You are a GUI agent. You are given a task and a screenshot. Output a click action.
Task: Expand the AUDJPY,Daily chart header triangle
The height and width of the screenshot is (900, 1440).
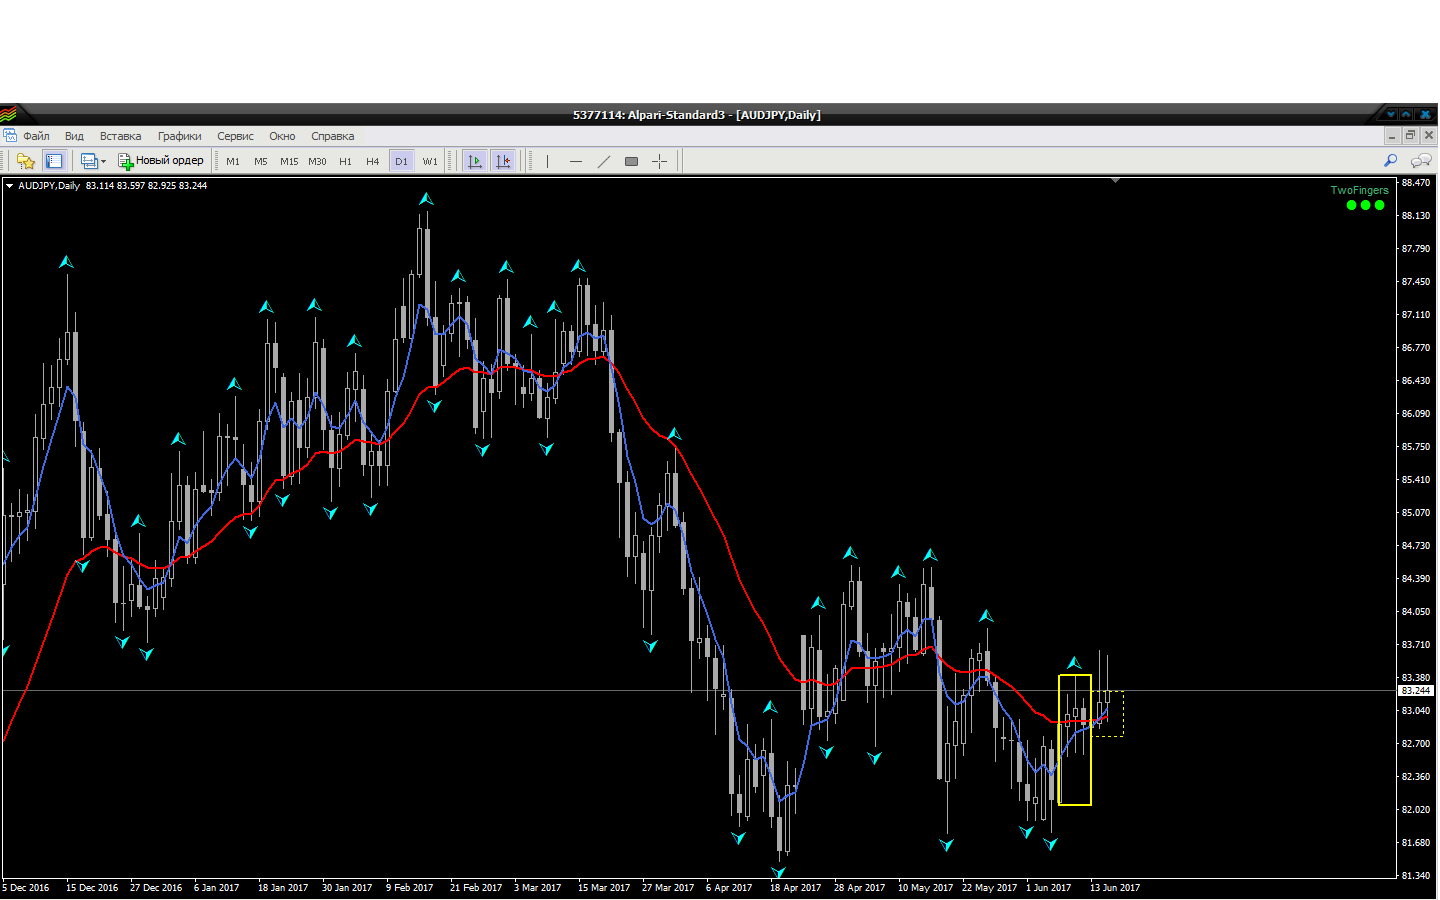(x=9, y=185)
